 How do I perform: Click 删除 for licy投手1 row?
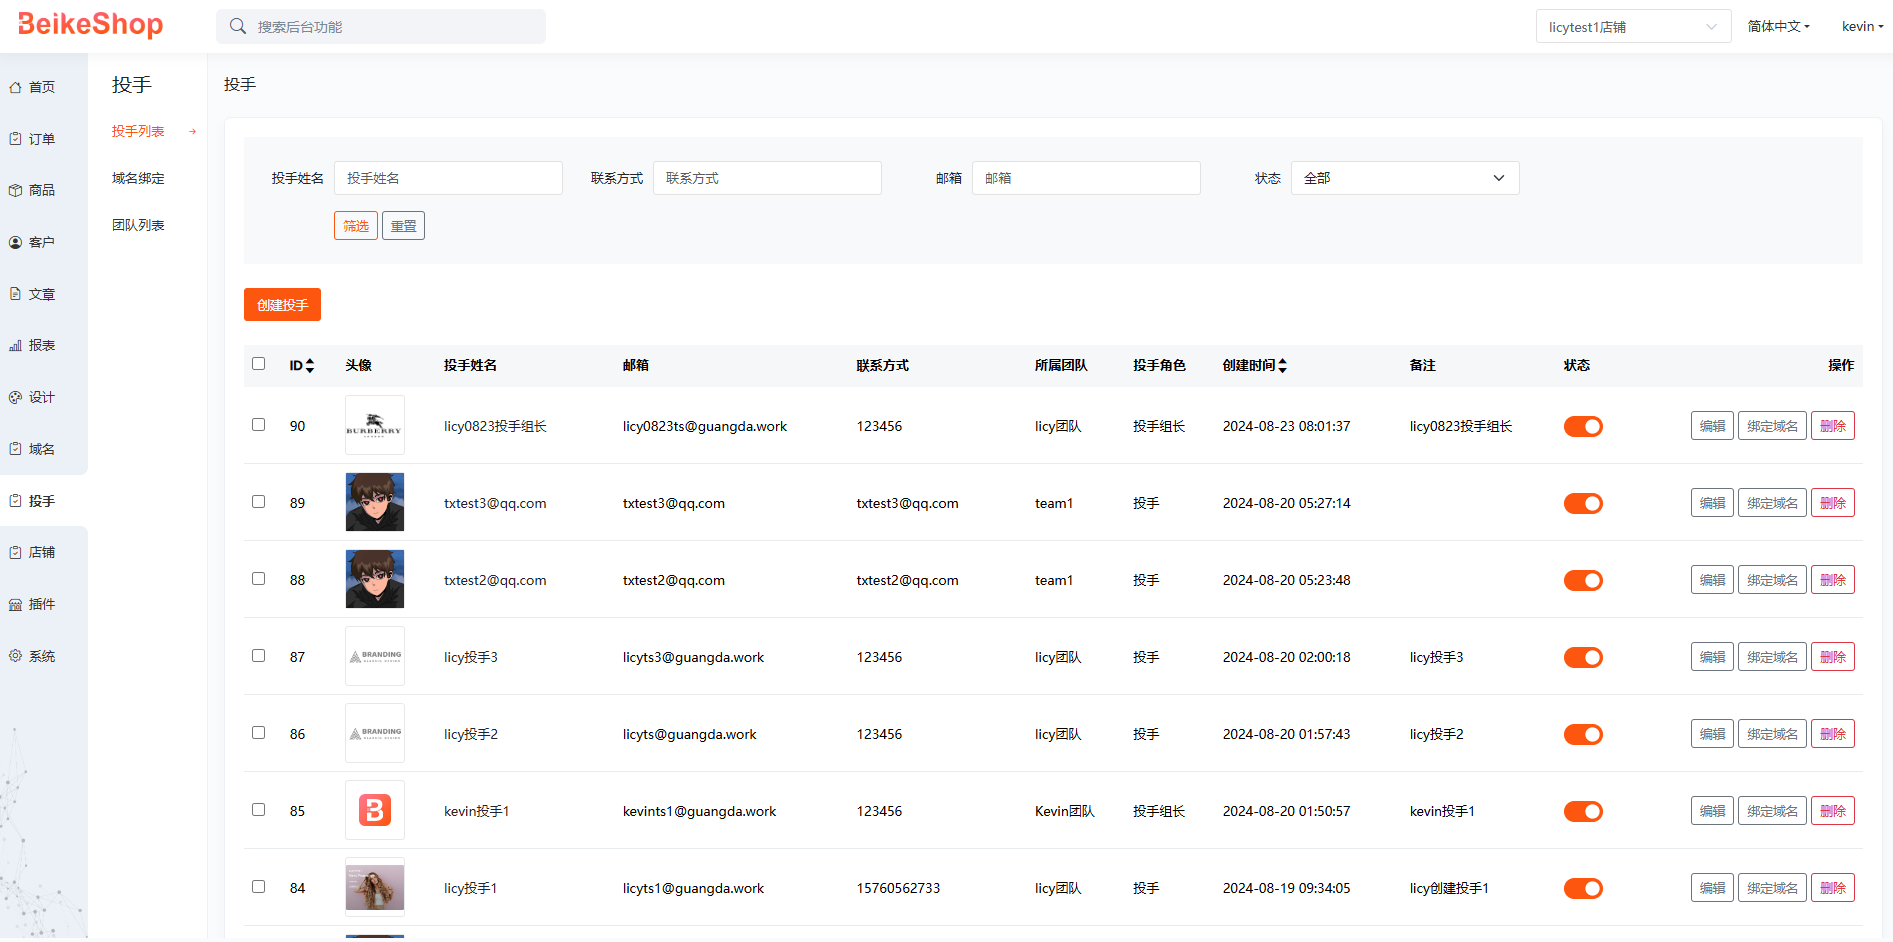pyautogui.click(x=1833, y=888)
